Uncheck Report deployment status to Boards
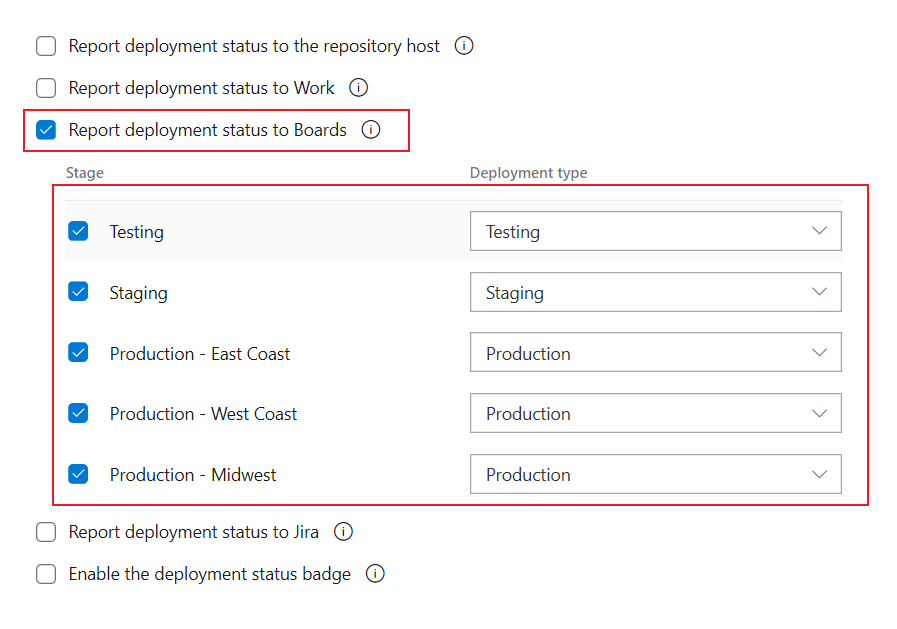The width and height of the screenshot is (897, 629). pos(46,130)
